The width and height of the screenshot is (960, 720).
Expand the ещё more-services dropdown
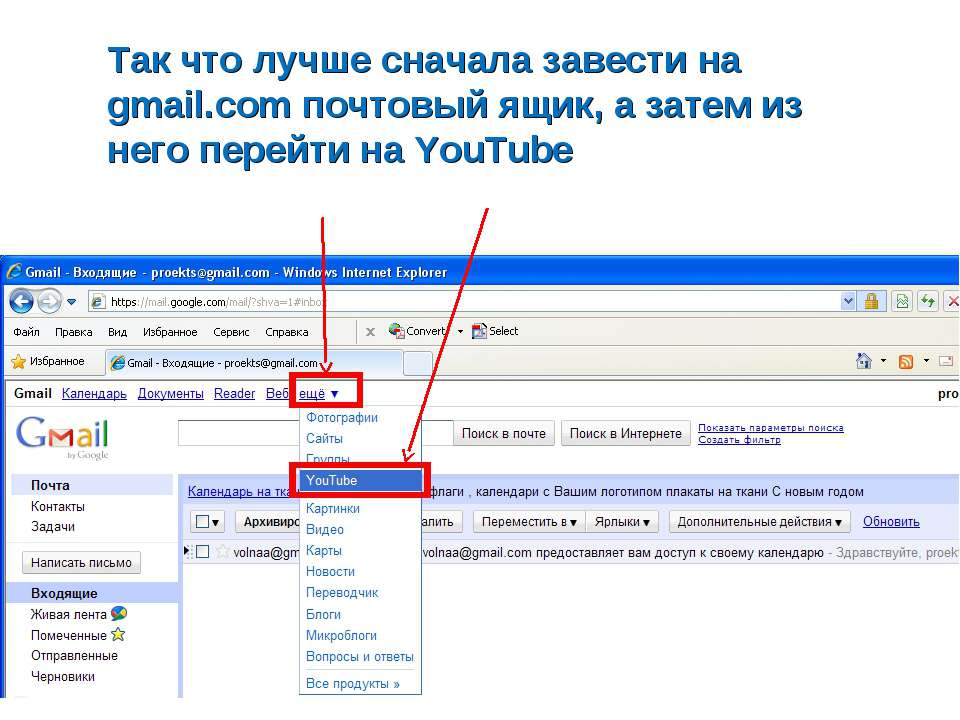click(x=318, y=394)
